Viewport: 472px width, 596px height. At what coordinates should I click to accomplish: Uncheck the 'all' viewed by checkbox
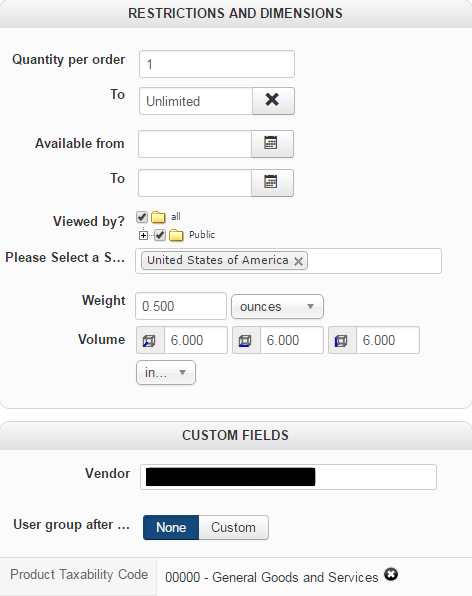142,217
